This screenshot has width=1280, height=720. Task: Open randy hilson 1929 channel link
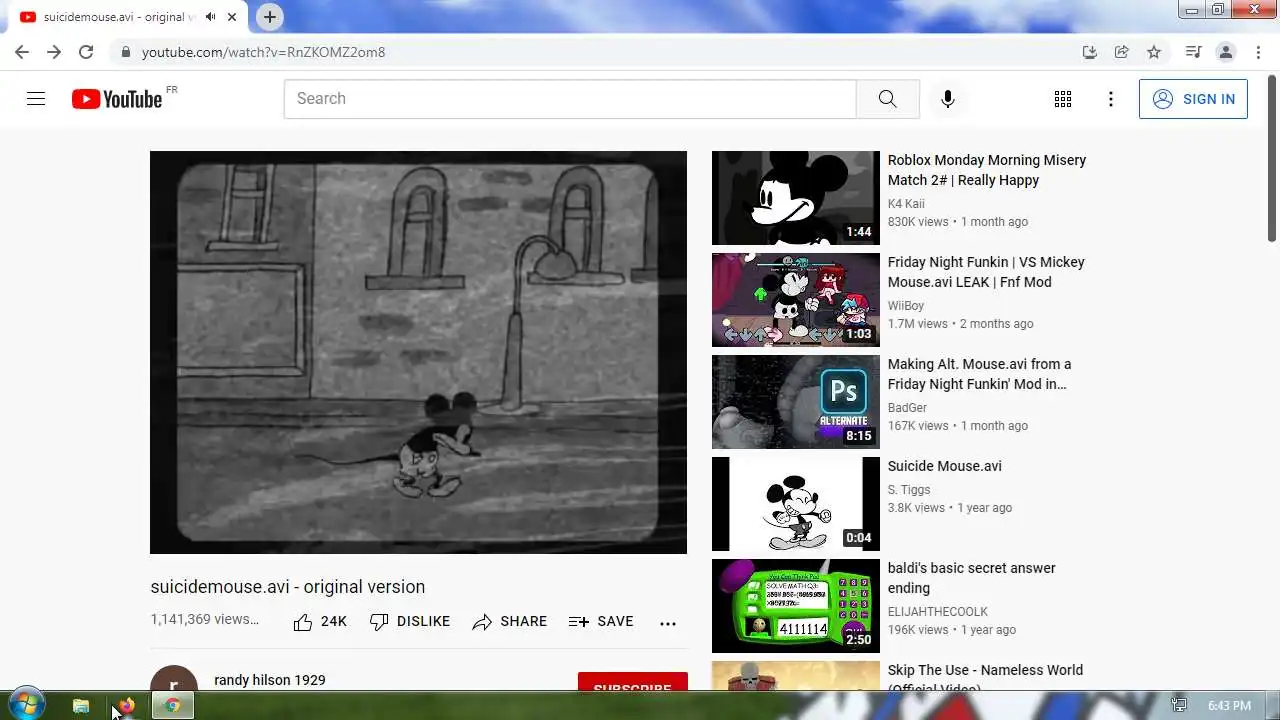(x=270, y=680)
